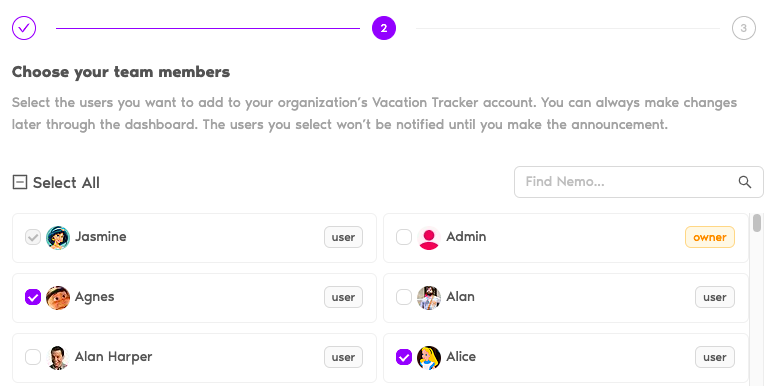Image resolution: width=784 pixels, height=386 pixels.
Task: Focus the Find Nemo search field
Action: point(638,182)
